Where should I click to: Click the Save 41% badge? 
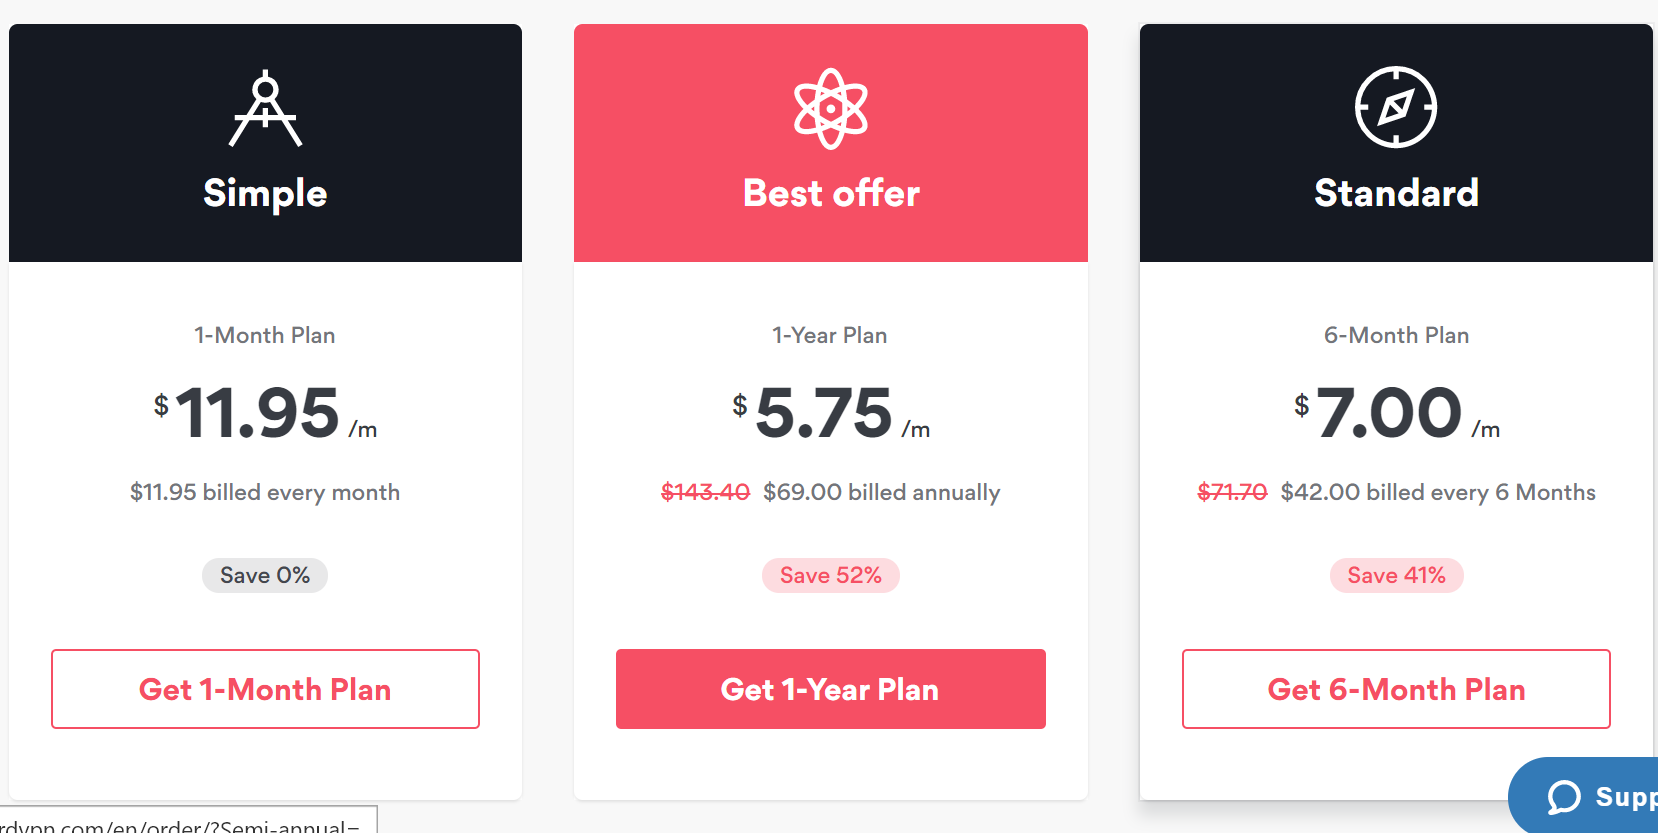pos(1396,575)
